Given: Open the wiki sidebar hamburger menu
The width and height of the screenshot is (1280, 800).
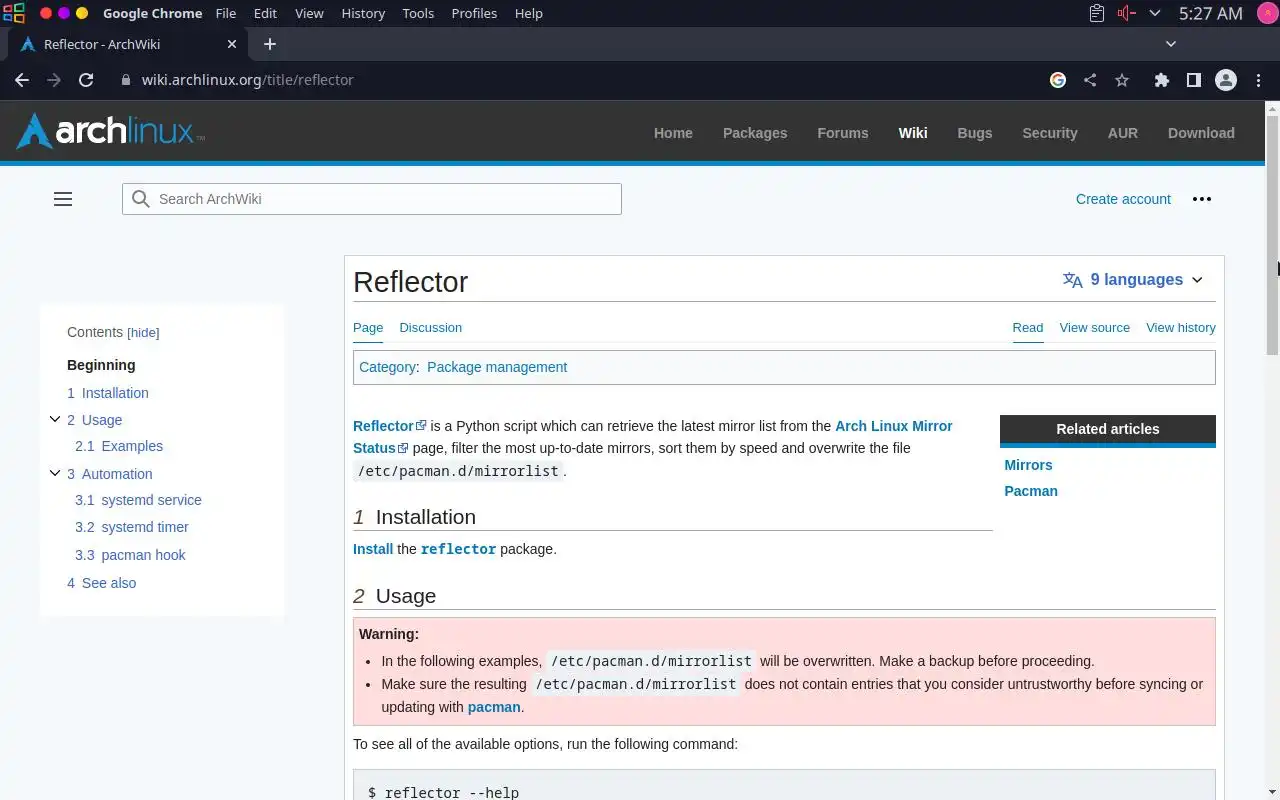Looking at the screenshot, I should click(x=63, y=199).
